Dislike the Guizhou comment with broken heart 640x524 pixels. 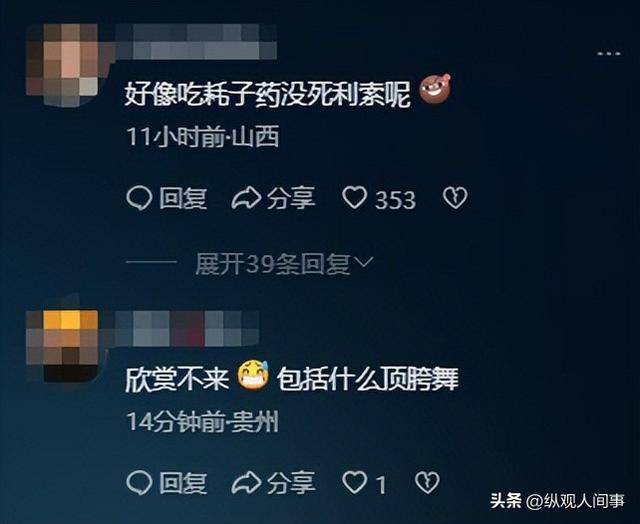(x=427, y=483)
